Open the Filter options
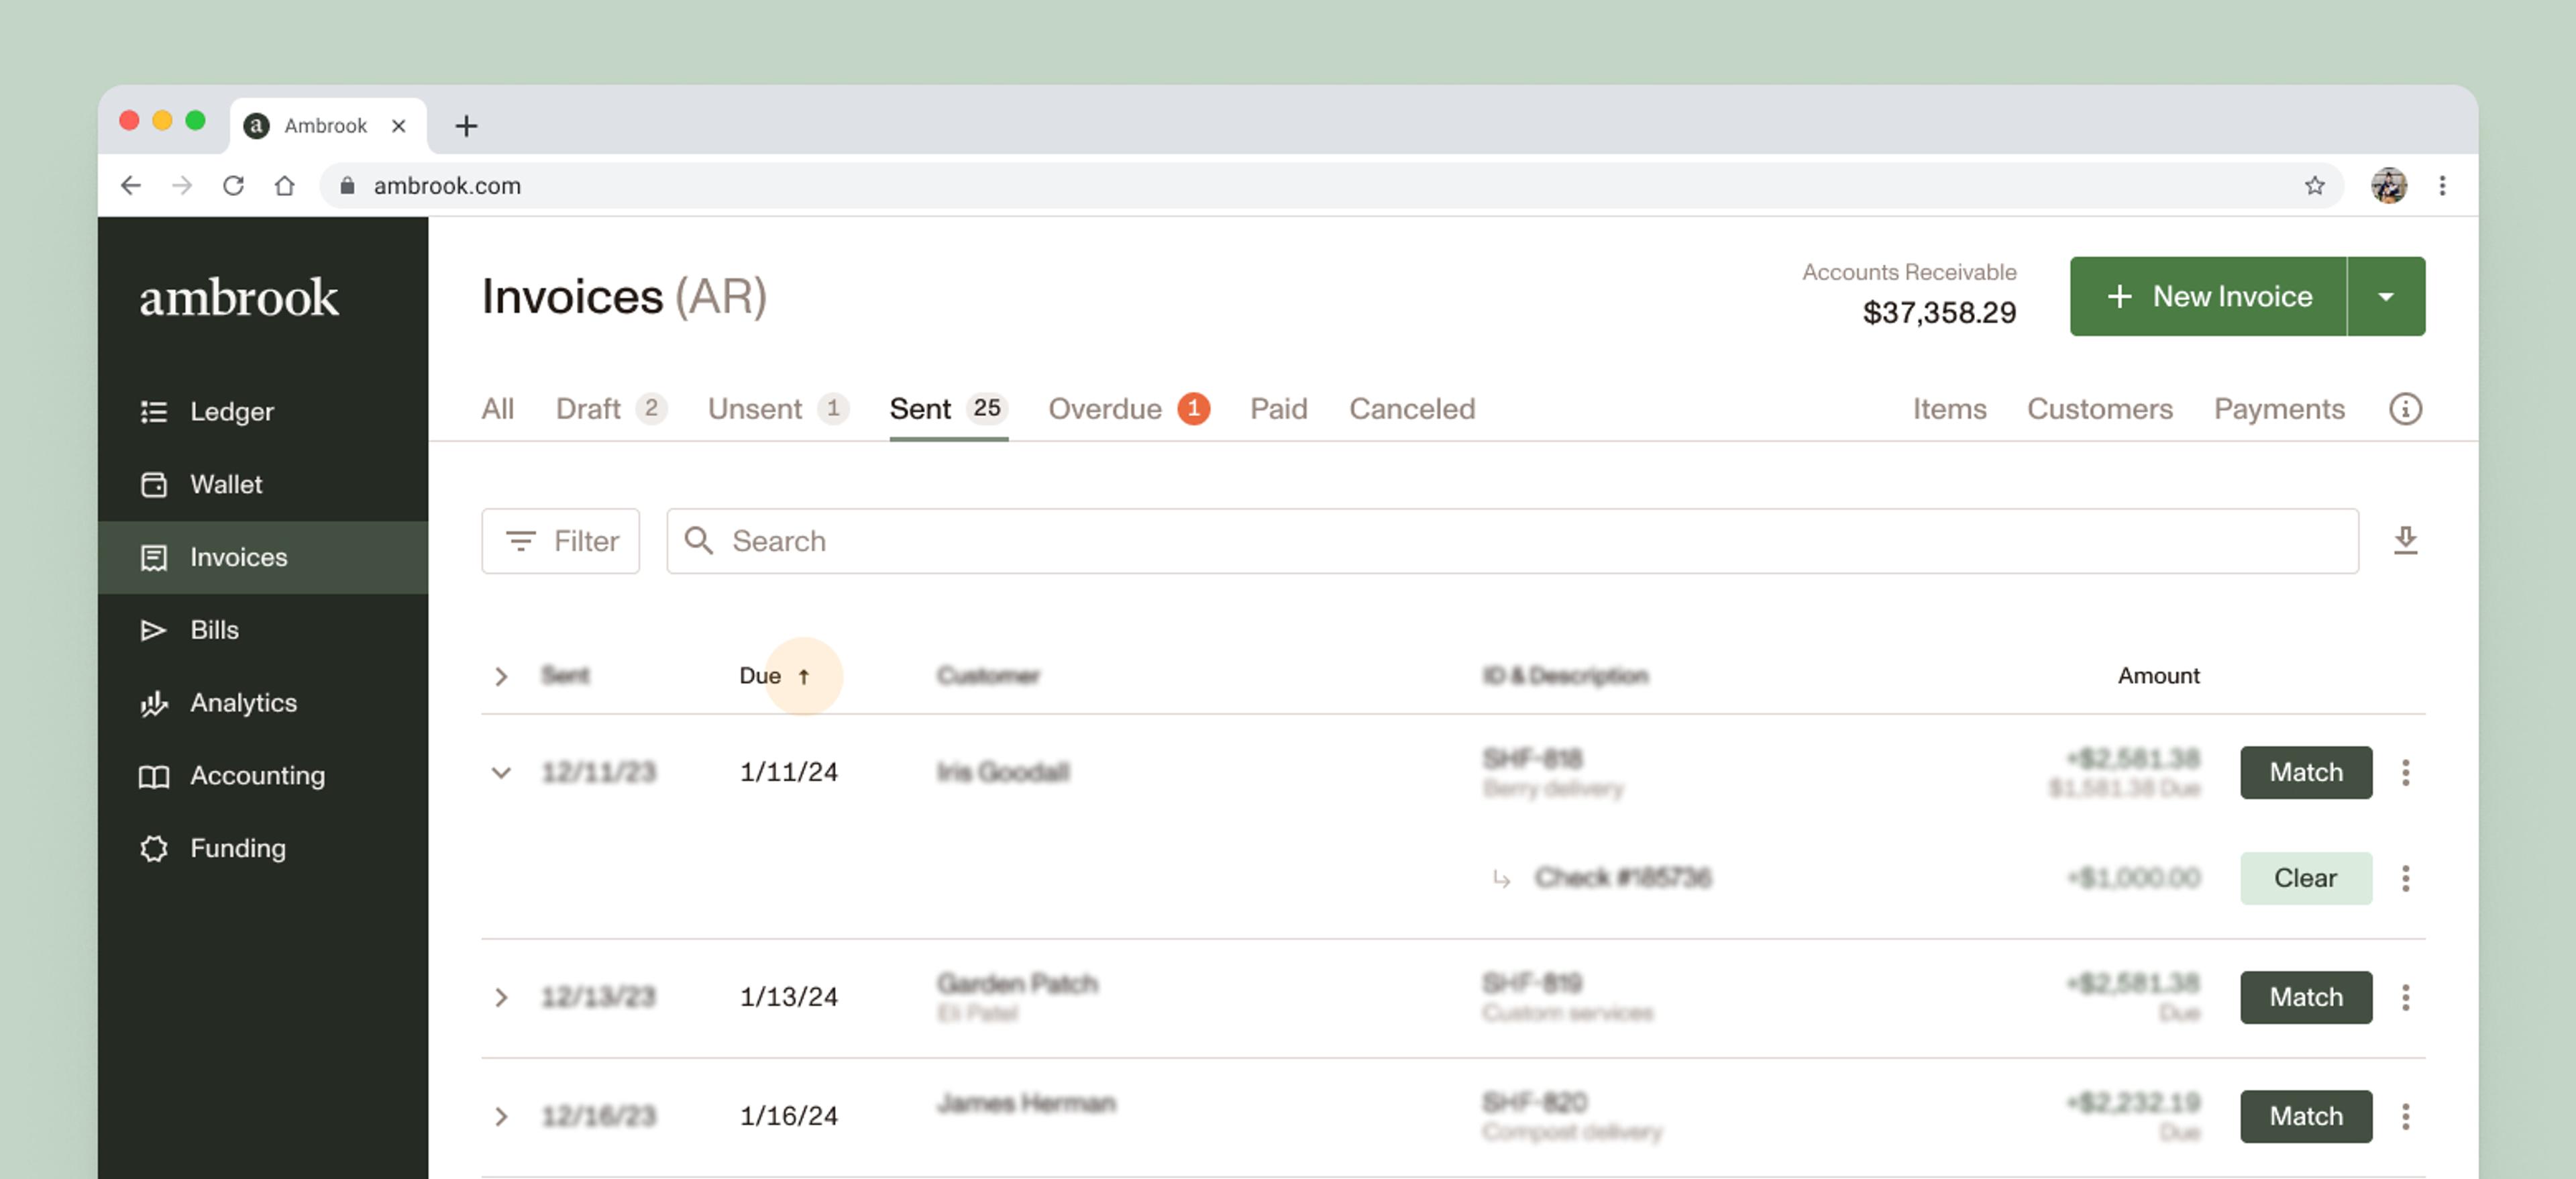 (x=560, y=541)
